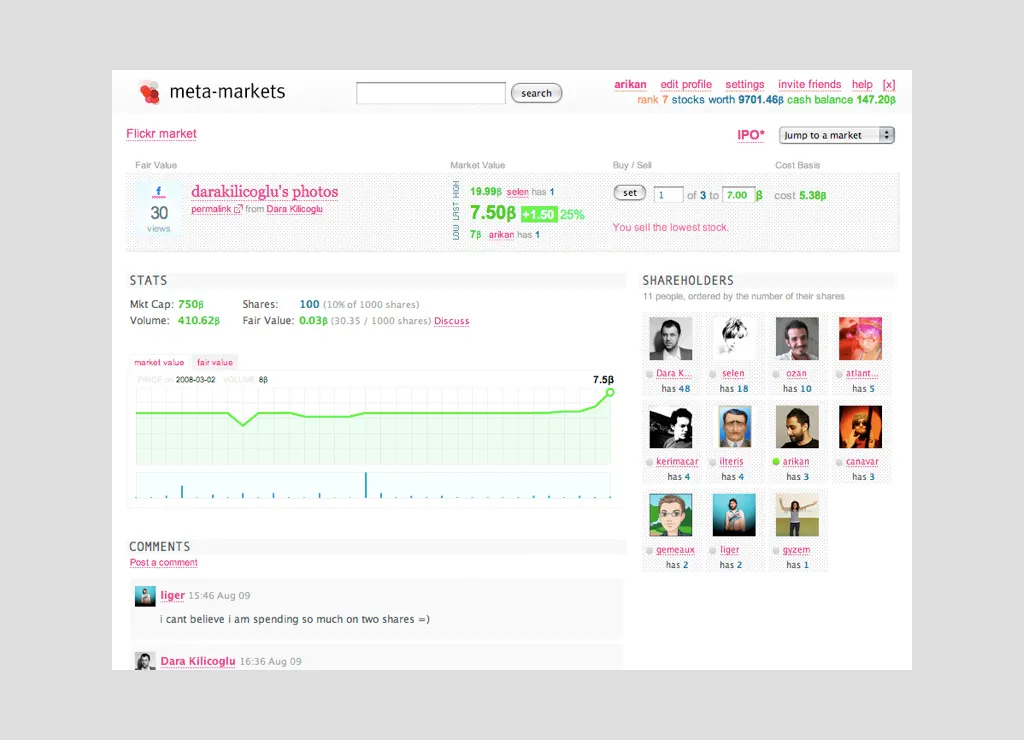Screen dimensions: 1024x740
Task: Click the [x] logout link in header
Action: pyautogui.click(x=888, y=85)
